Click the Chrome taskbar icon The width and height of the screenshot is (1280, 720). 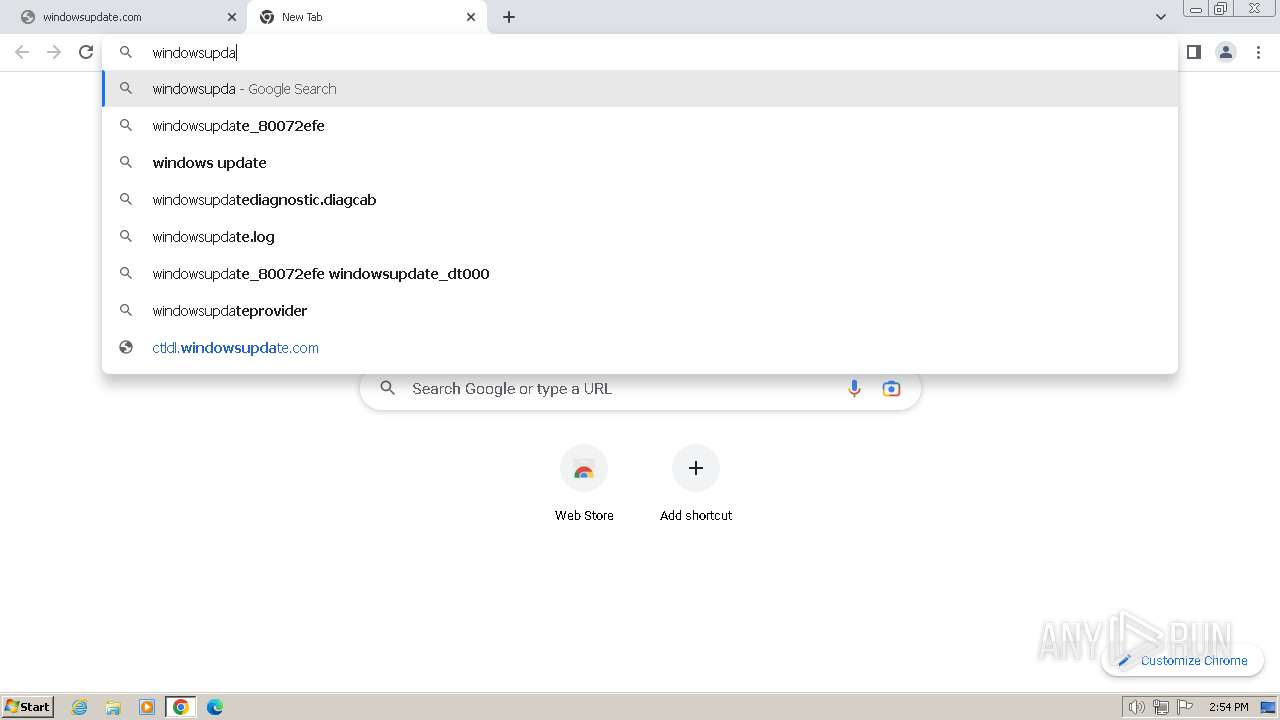pyautogui.click(x=181, y=707)
